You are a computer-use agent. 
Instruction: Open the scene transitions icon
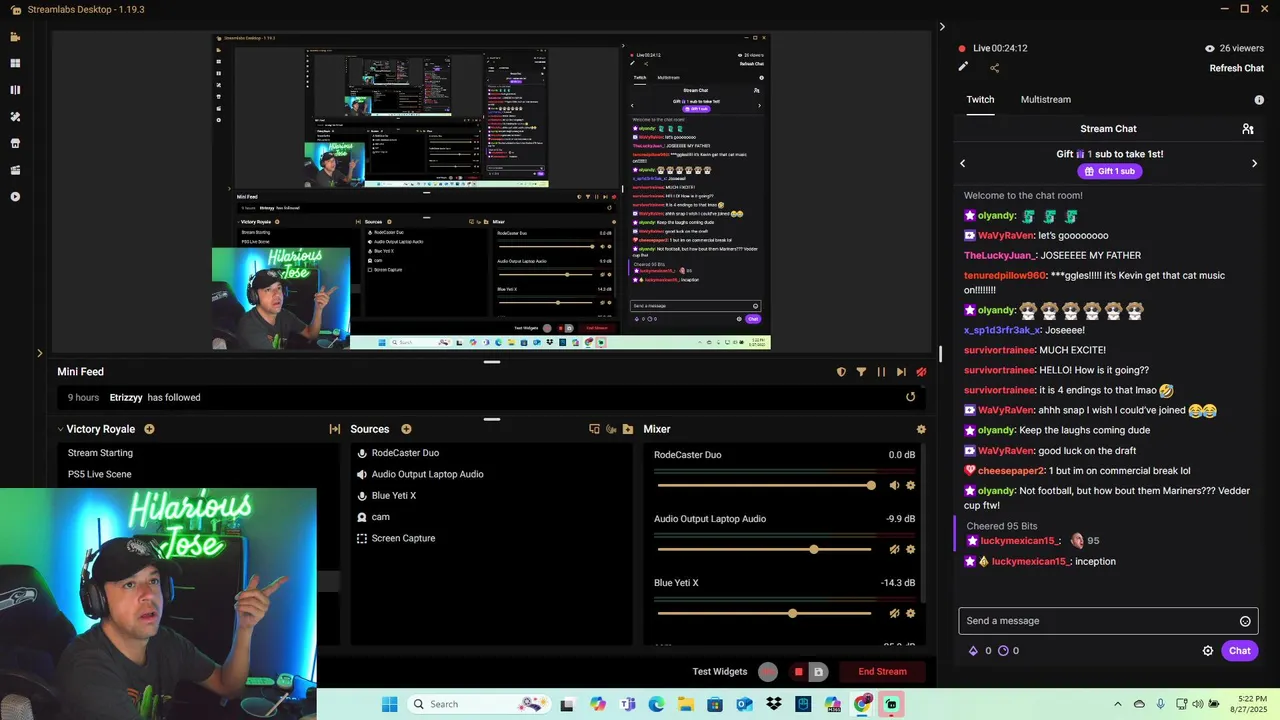tap(335, 429)
